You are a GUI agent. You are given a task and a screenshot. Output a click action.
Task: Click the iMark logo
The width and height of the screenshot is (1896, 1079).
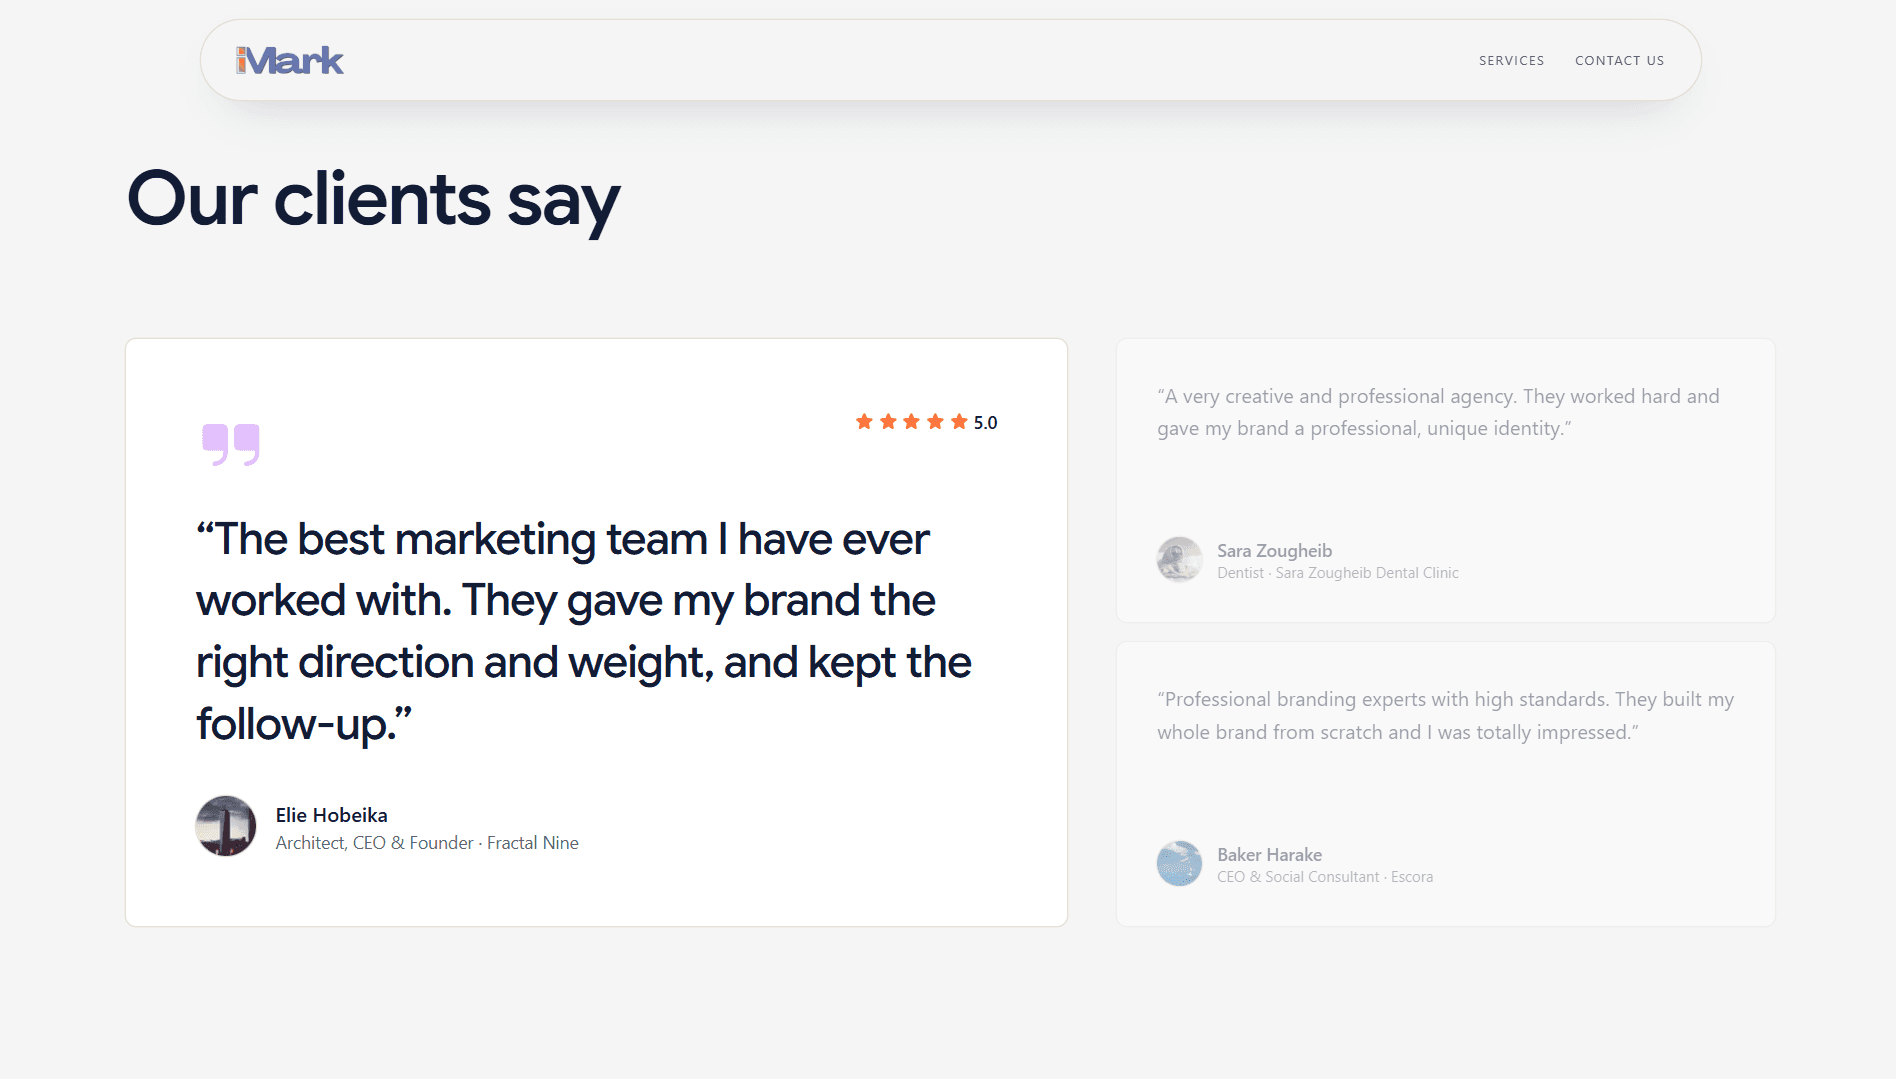[290, 61]
